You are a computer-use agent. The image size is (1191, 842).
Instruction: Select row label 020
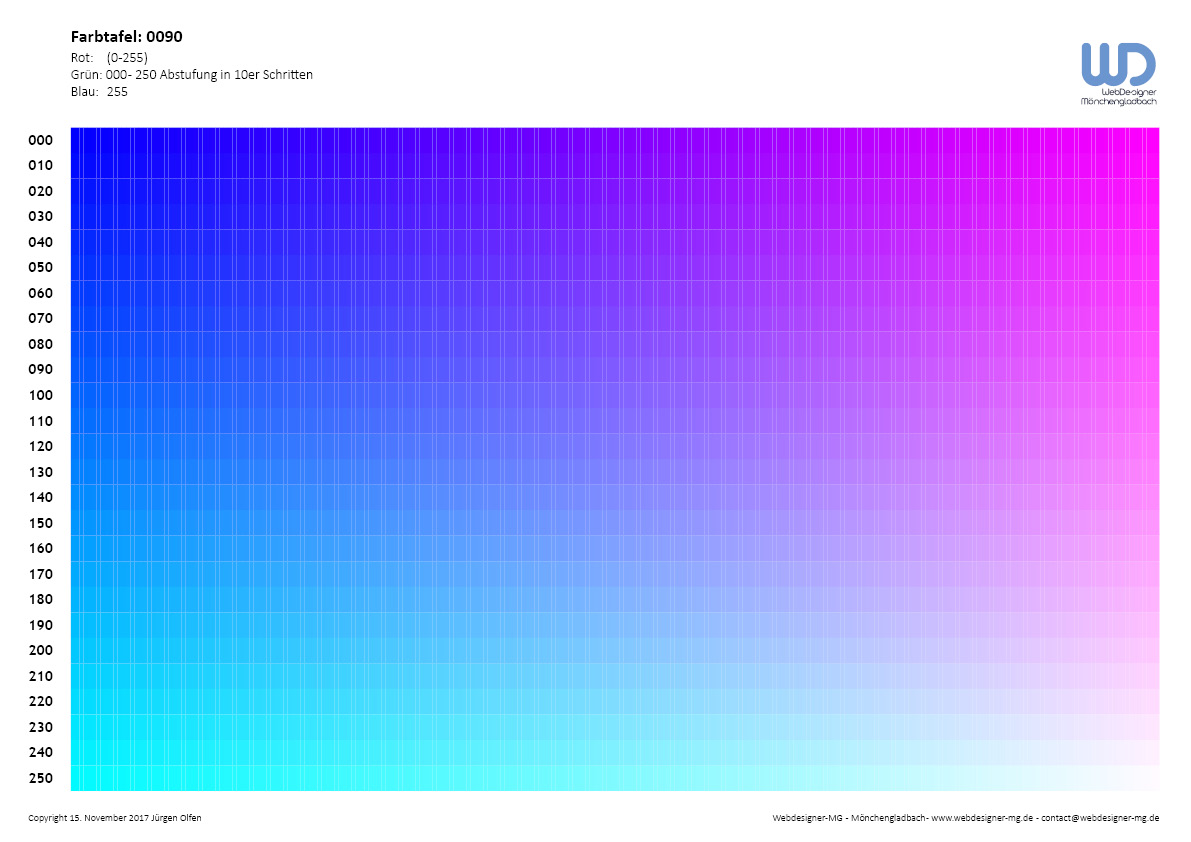(x=40, y=191)
